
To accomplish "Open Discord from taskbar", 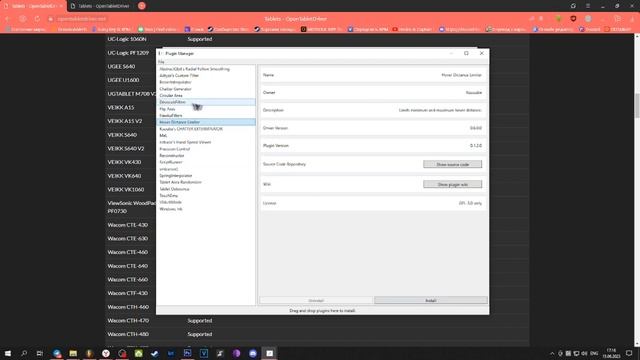I will [253, 353].
